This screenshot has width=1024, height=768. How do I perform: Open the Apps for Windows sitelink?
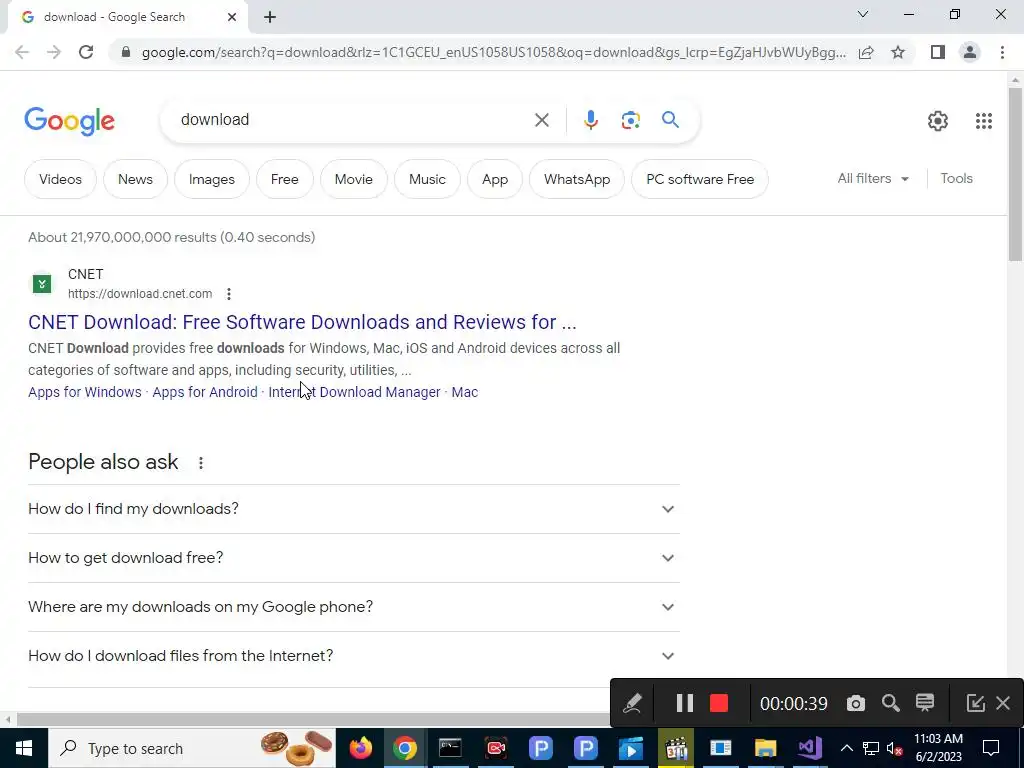tap(85, 392)
